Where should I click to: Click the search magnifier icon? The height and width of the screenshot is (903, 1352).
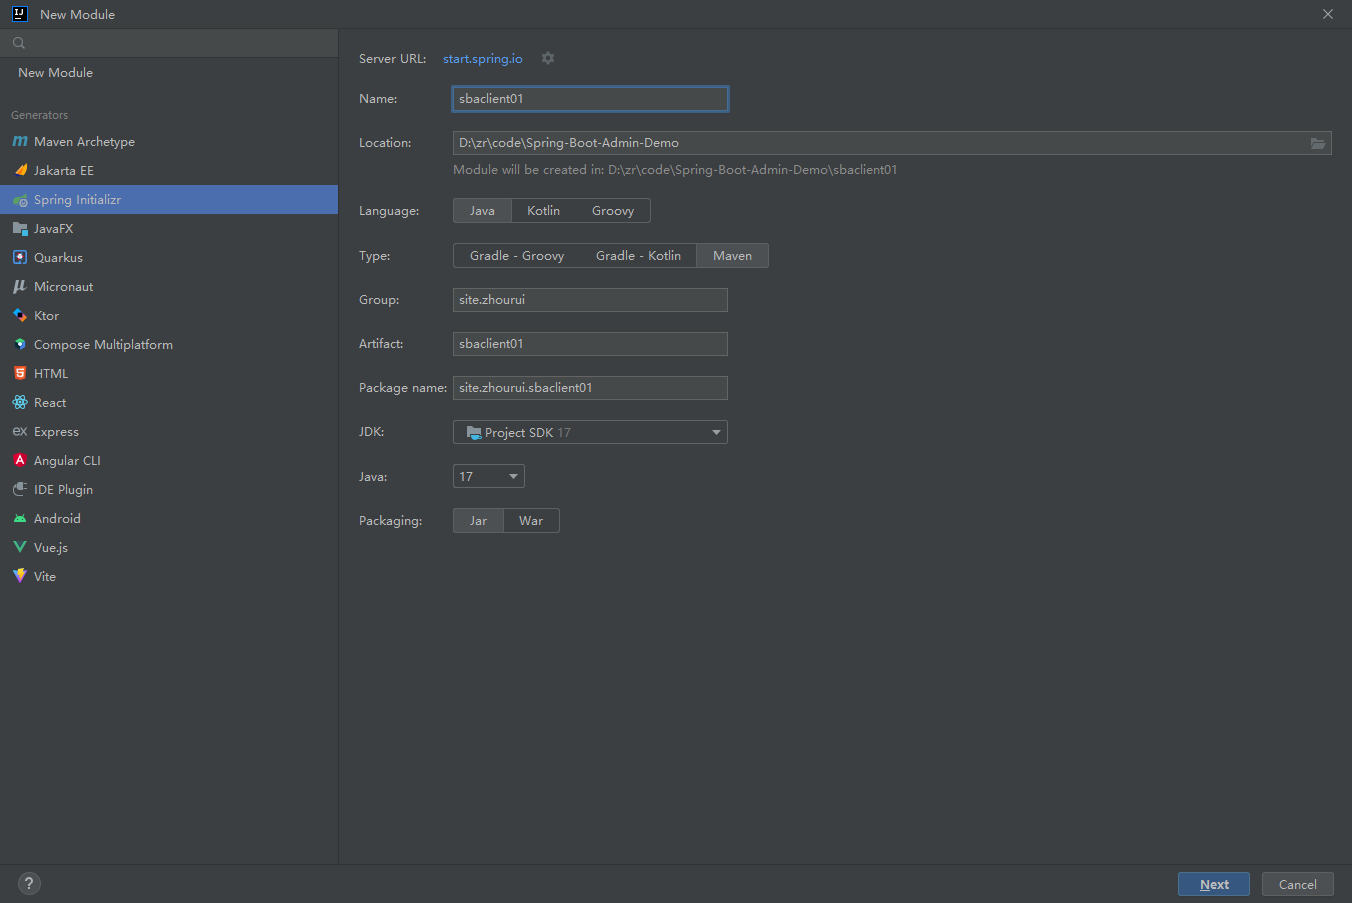pos(19,43)
